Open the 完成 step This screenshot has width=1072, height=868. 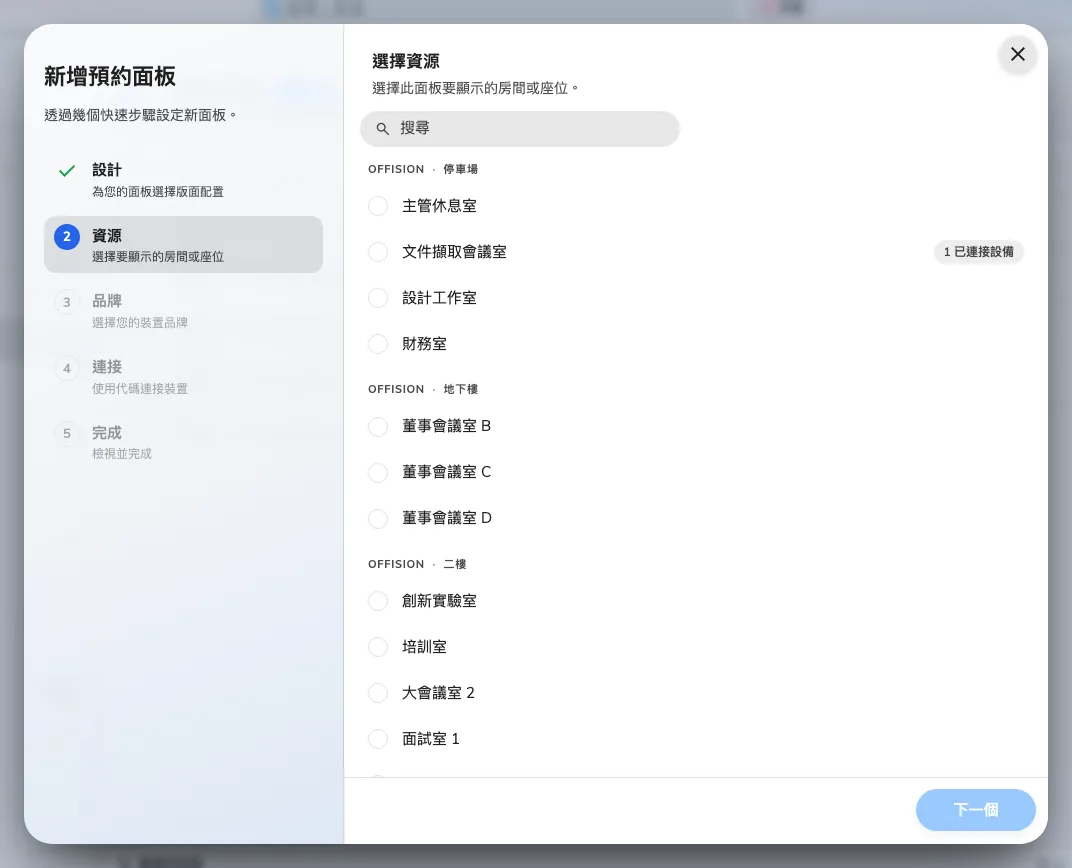[183, 442]
